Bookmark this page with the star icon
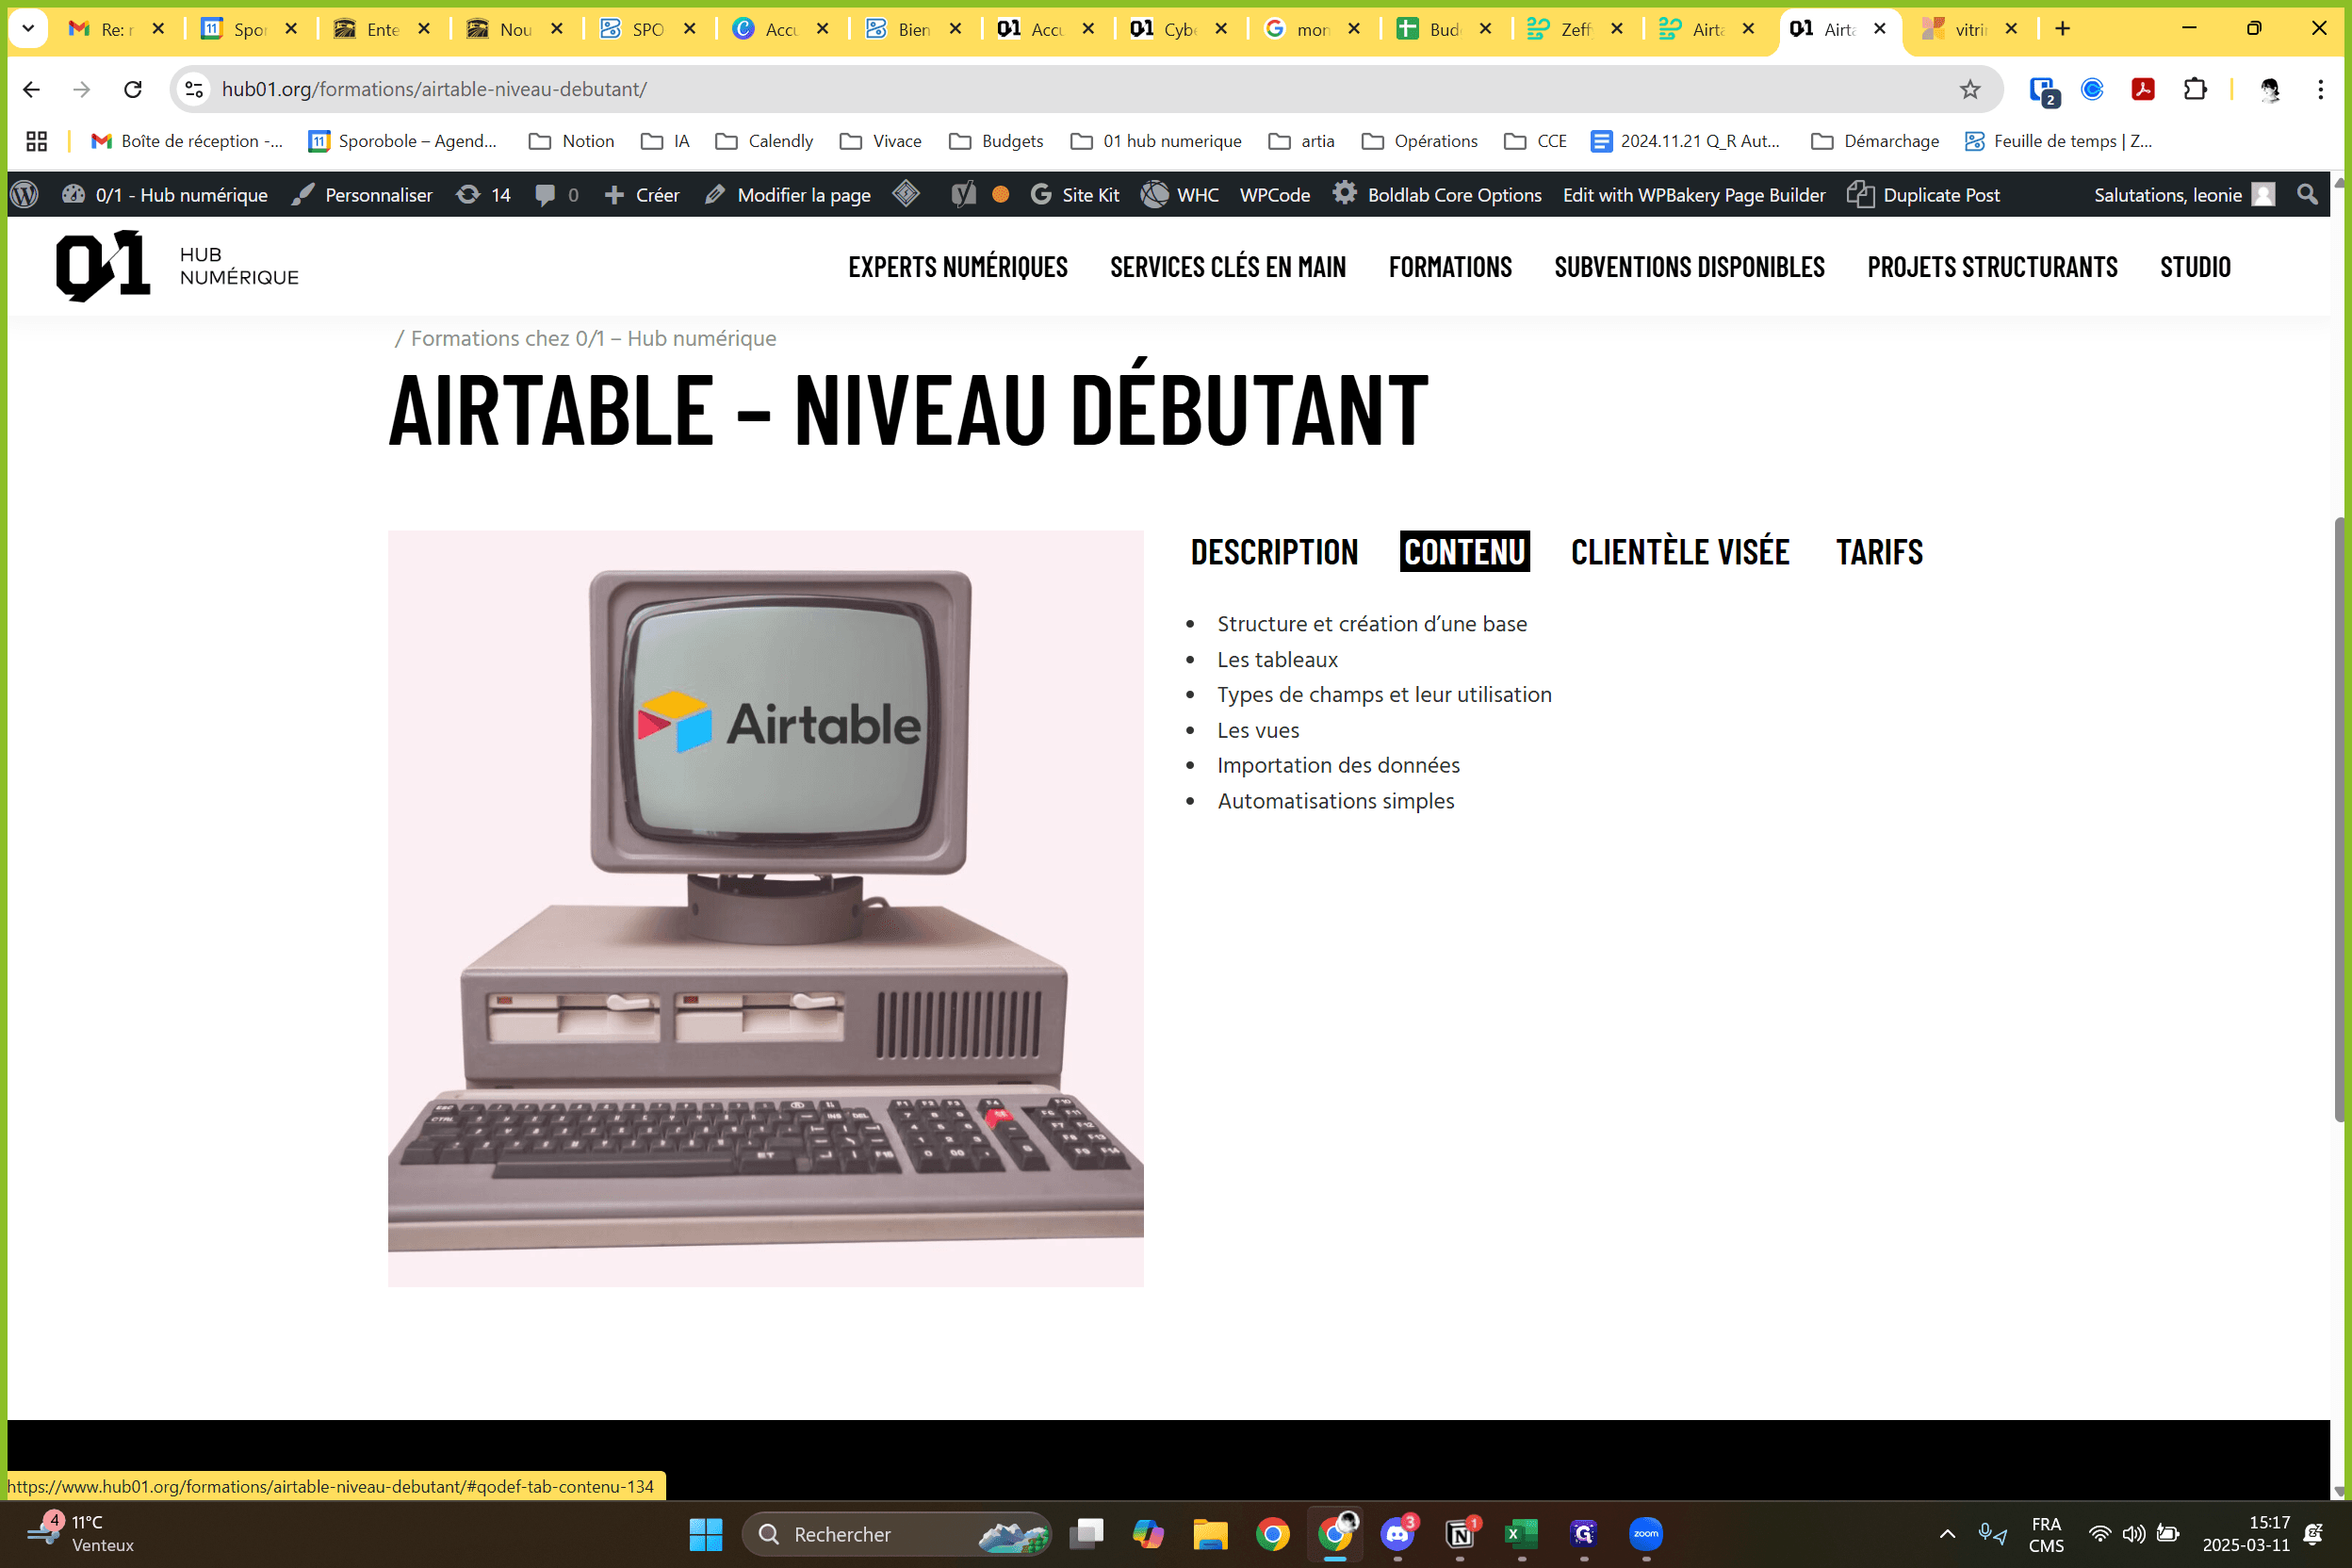The width and height of the screenshot is (2352, 1568). point(1969,89)
